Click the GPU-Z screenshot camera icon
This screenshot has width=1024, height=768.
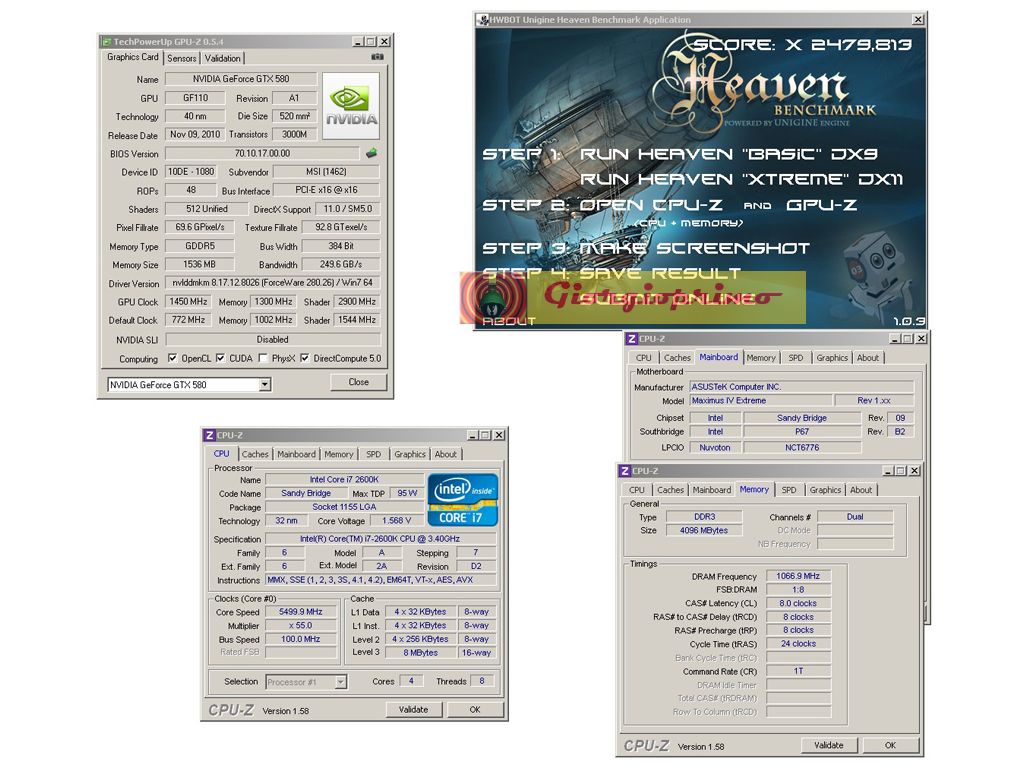[x=377, y=57]
